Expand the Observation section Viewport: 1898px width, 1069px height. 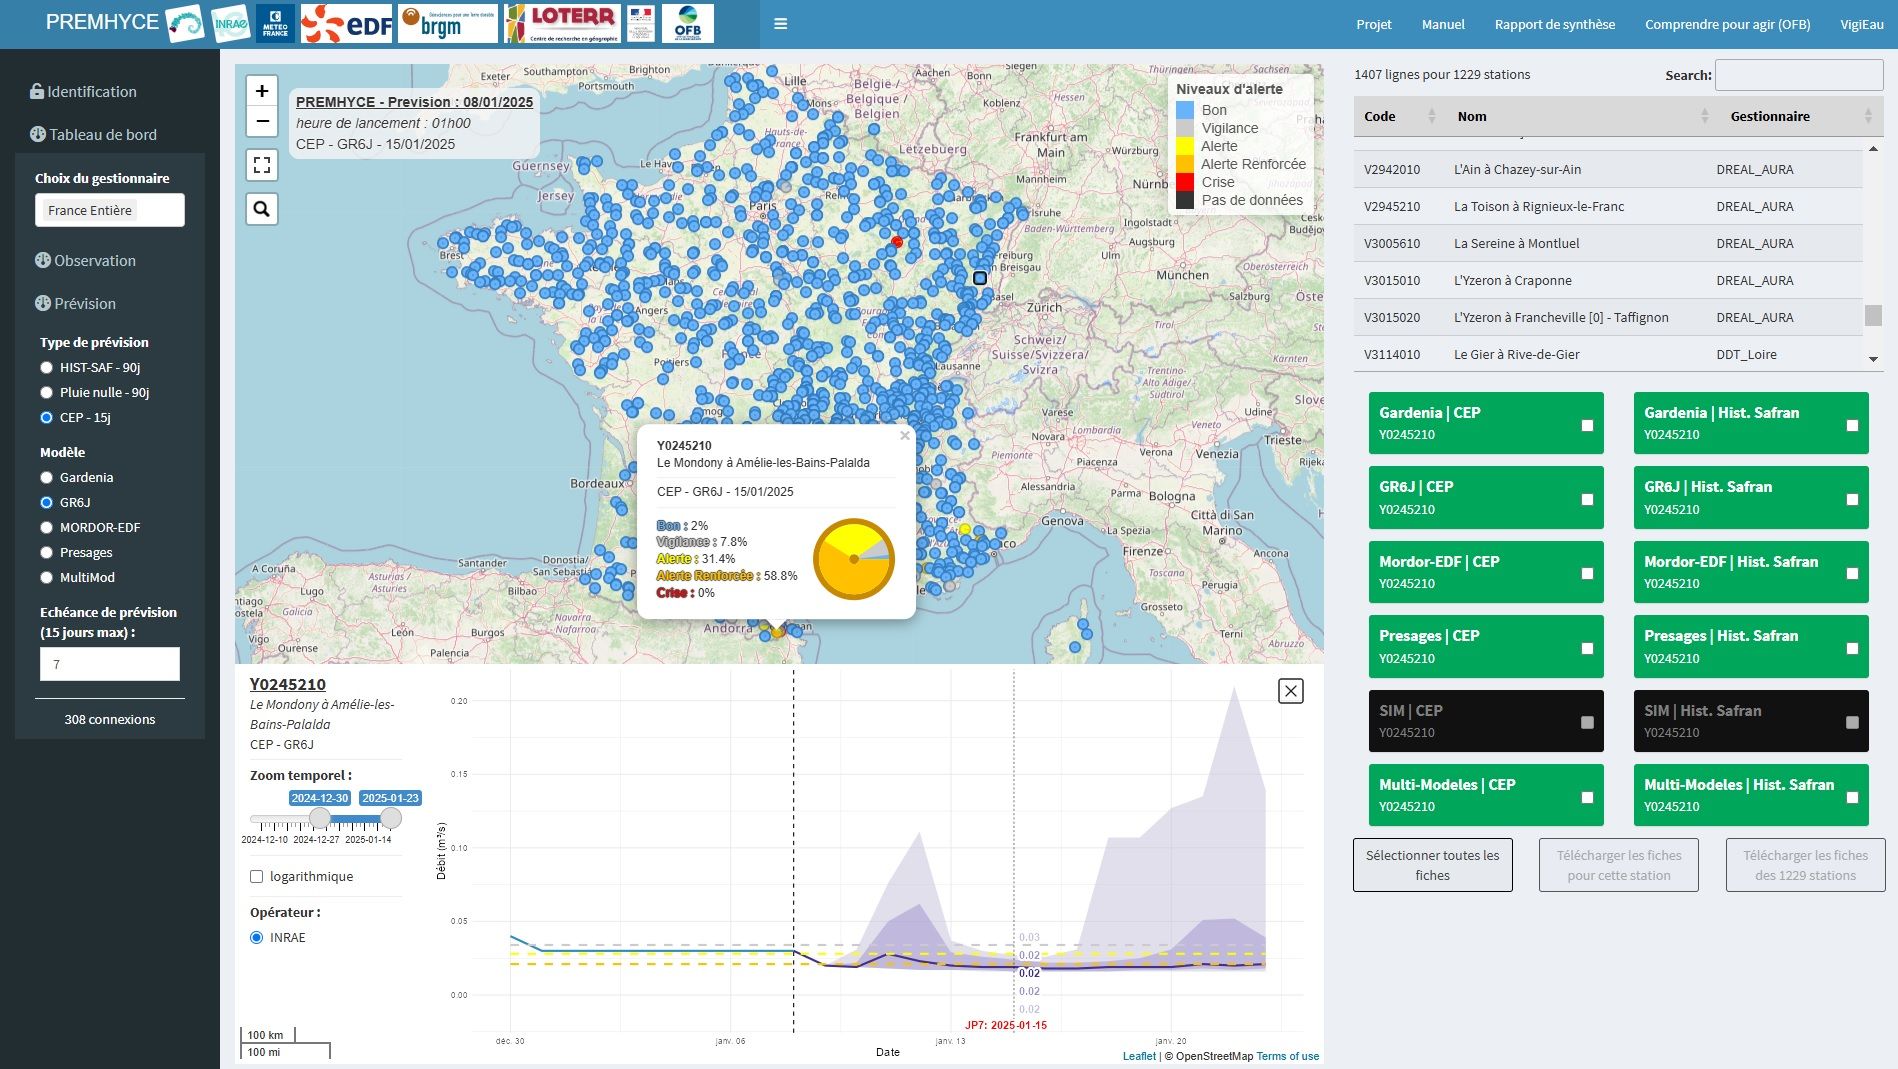pos(85,260)
